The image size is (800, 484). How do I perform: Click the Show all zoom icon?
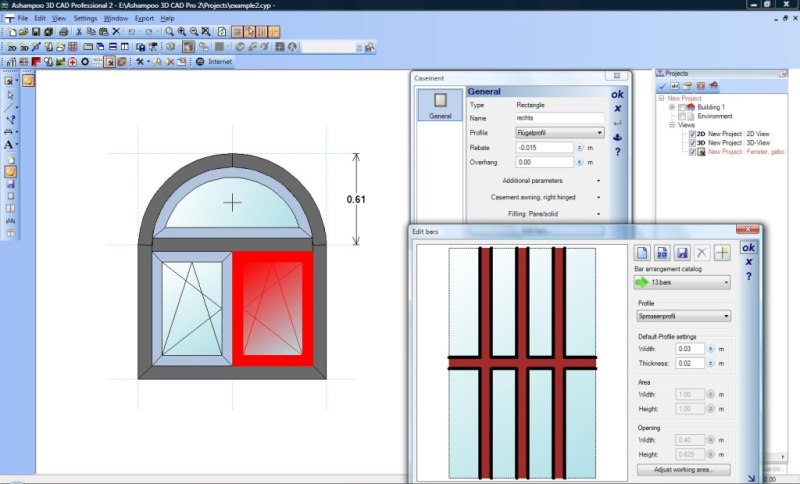point(206,32)
